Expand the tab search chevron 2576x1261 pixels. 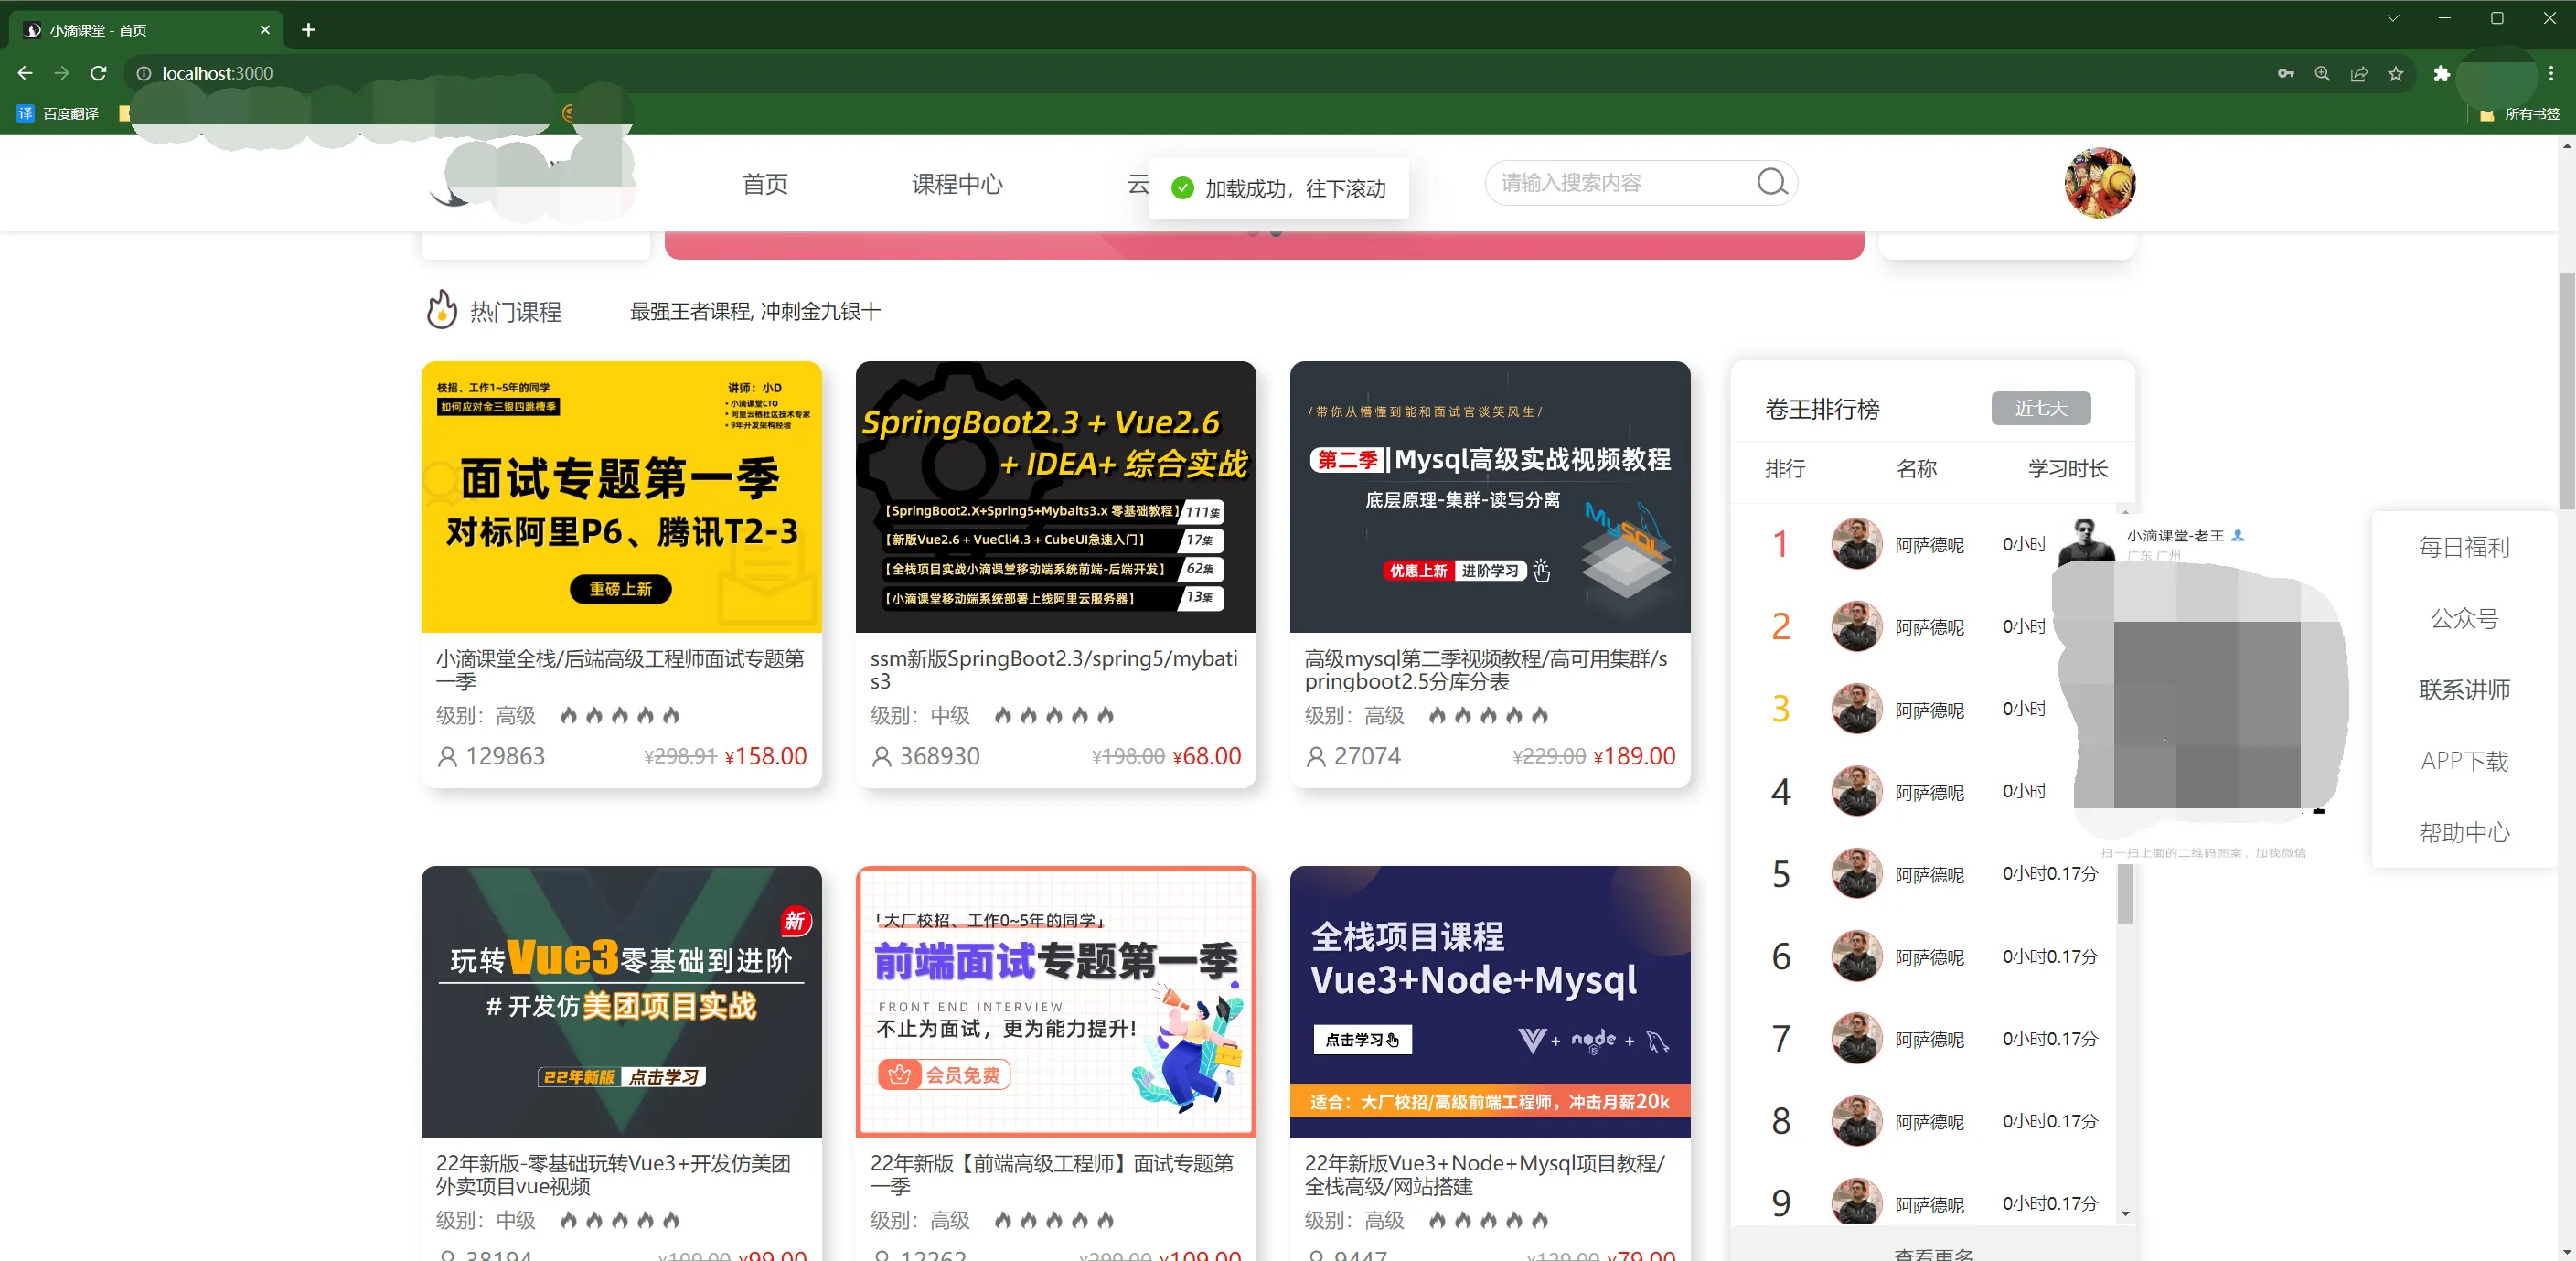click(2393, 18)
